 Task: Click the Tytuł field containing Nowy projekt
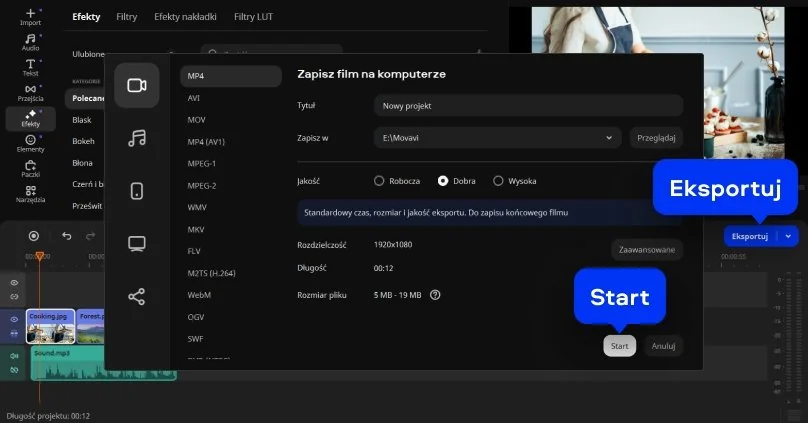pyautogui.click(x=527, y=105)
